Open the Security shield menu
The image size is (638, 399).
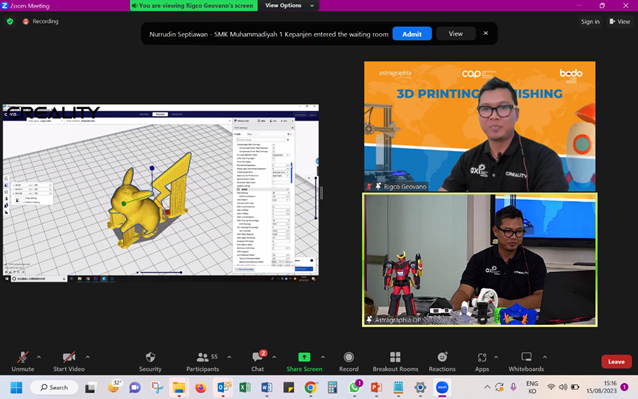150,362
